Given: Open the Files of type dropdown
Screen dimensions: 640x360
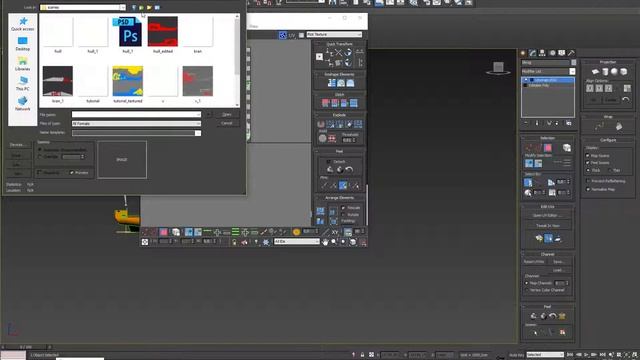Looking at the screenshot, I should pyautogui.click(x=136, y=123).
